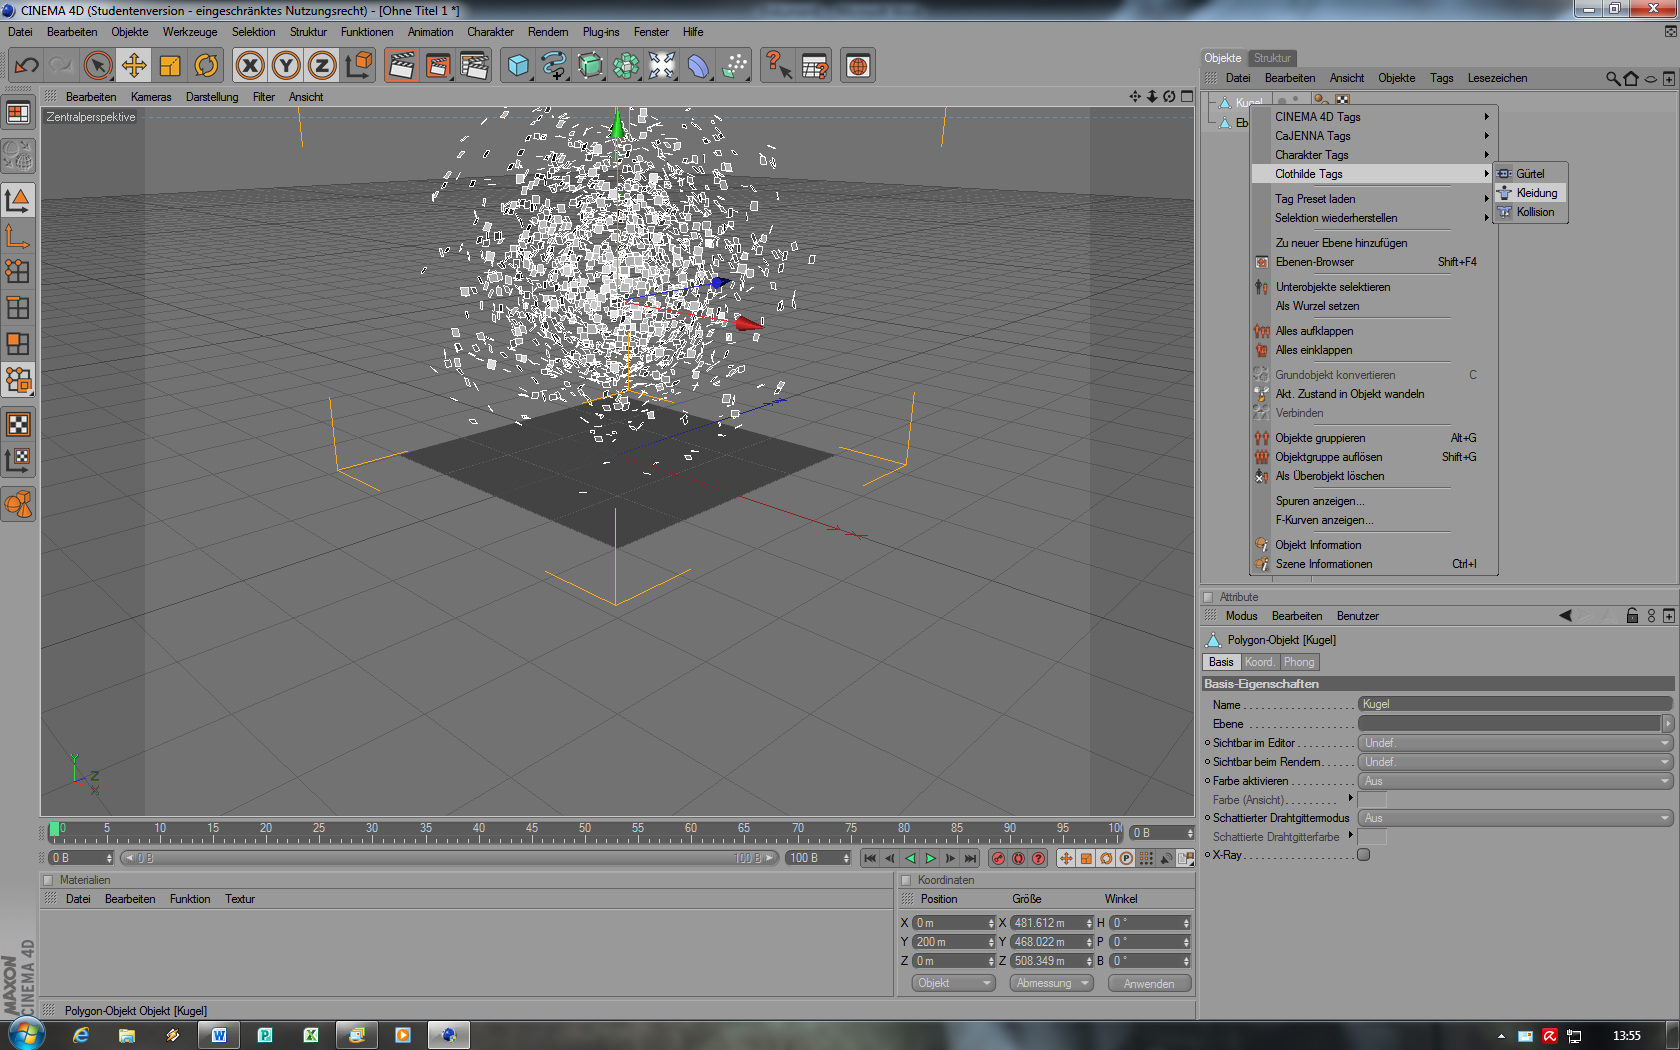Expand the CaJENNA Tags submenu
Screen dimensions: 1680x1050
click(x=1374, y=136)
